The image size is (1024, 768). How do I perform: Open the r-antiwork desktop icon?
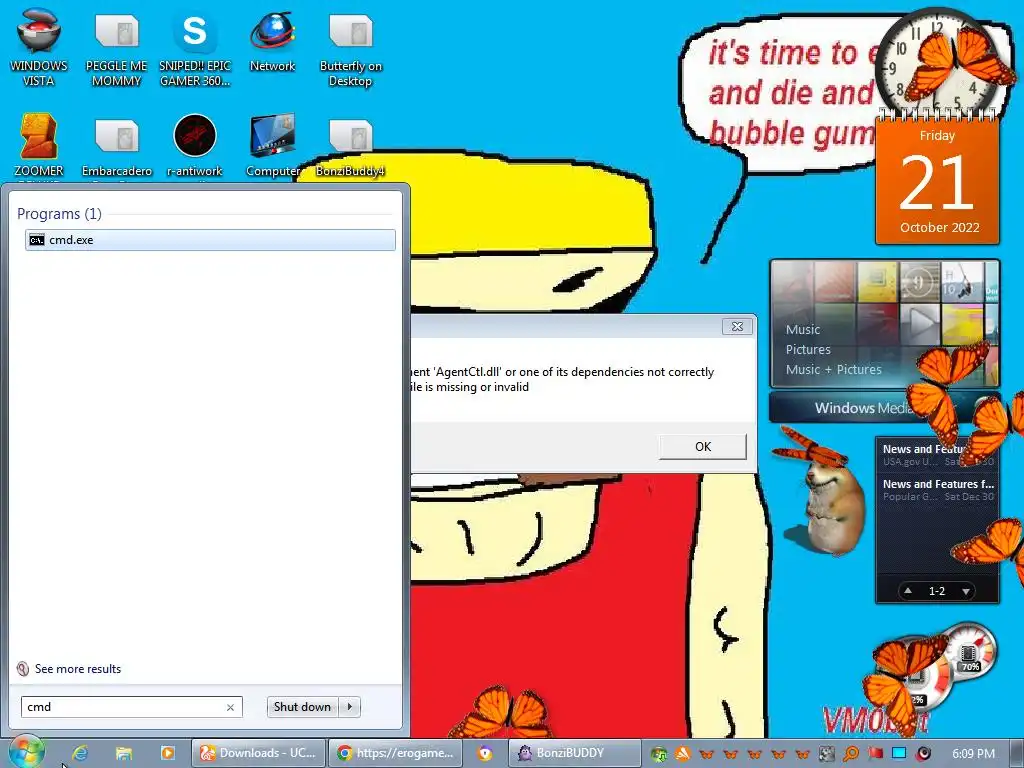[x=195, y=145]
